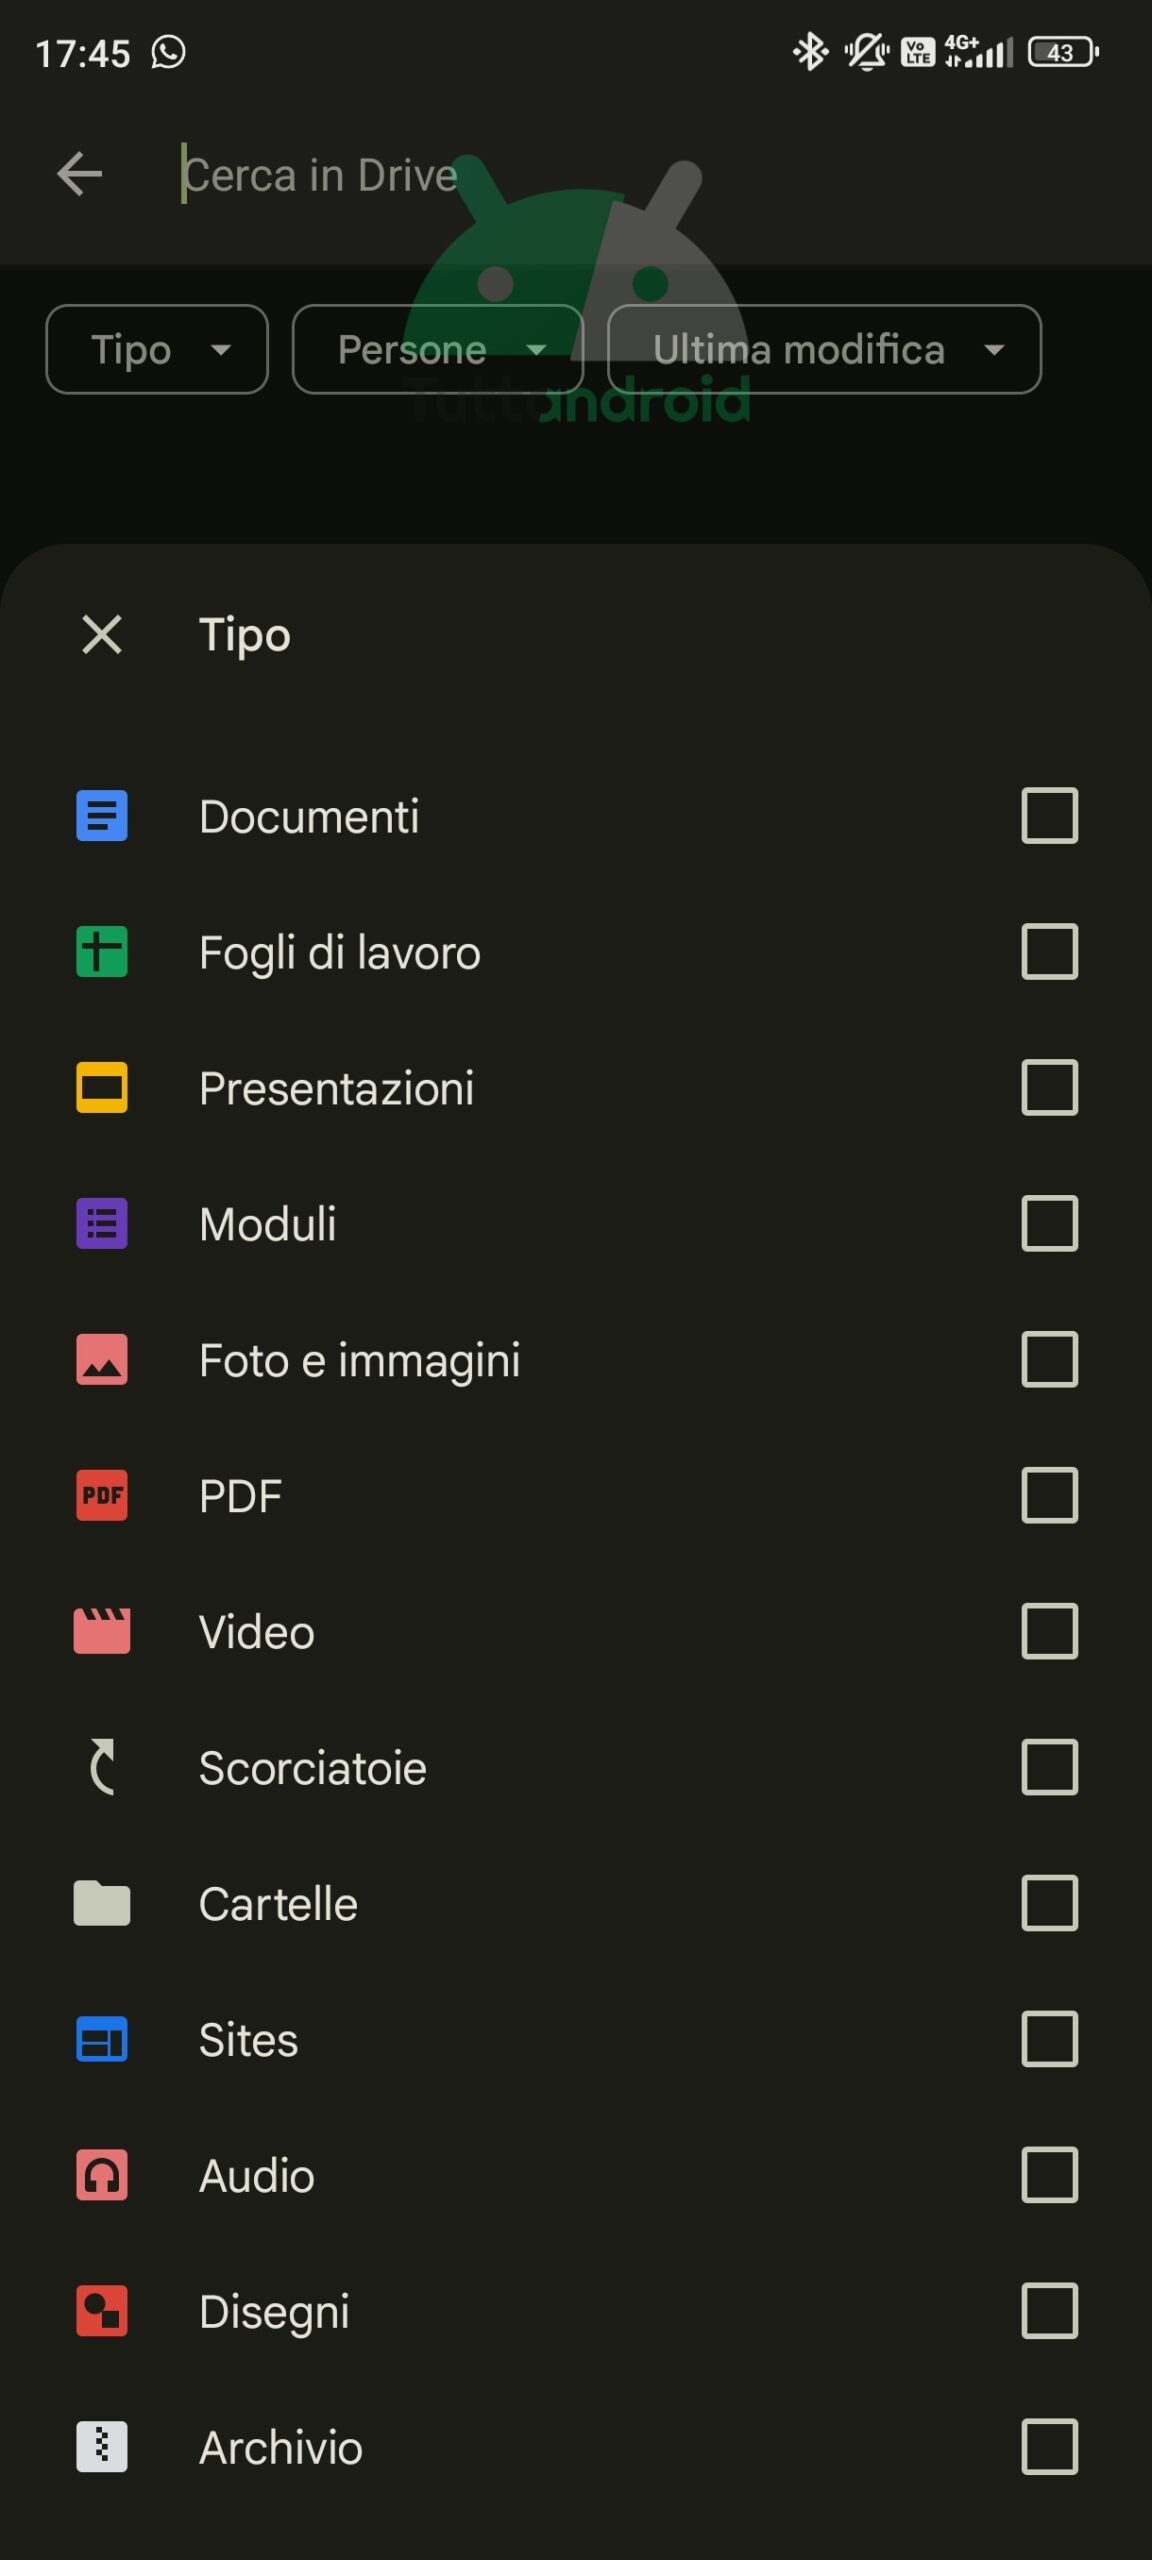Tap the Video clapperboard icon

[102, 1631]
